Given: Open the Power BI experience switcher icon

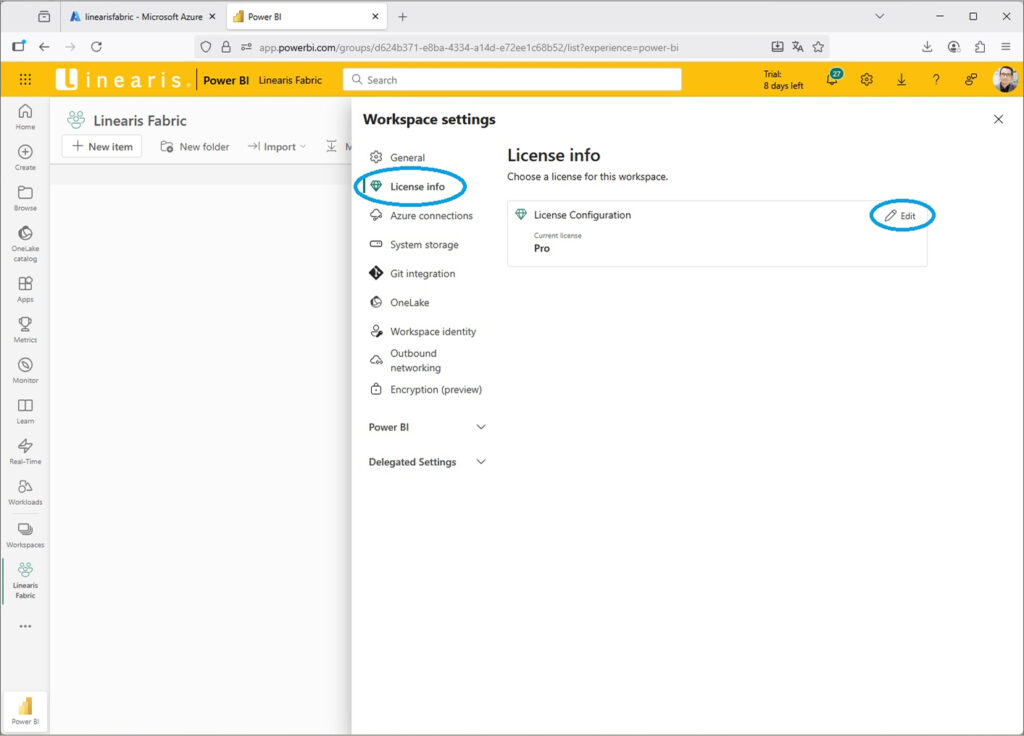Looking at the screenshot, I should (25, 711).
